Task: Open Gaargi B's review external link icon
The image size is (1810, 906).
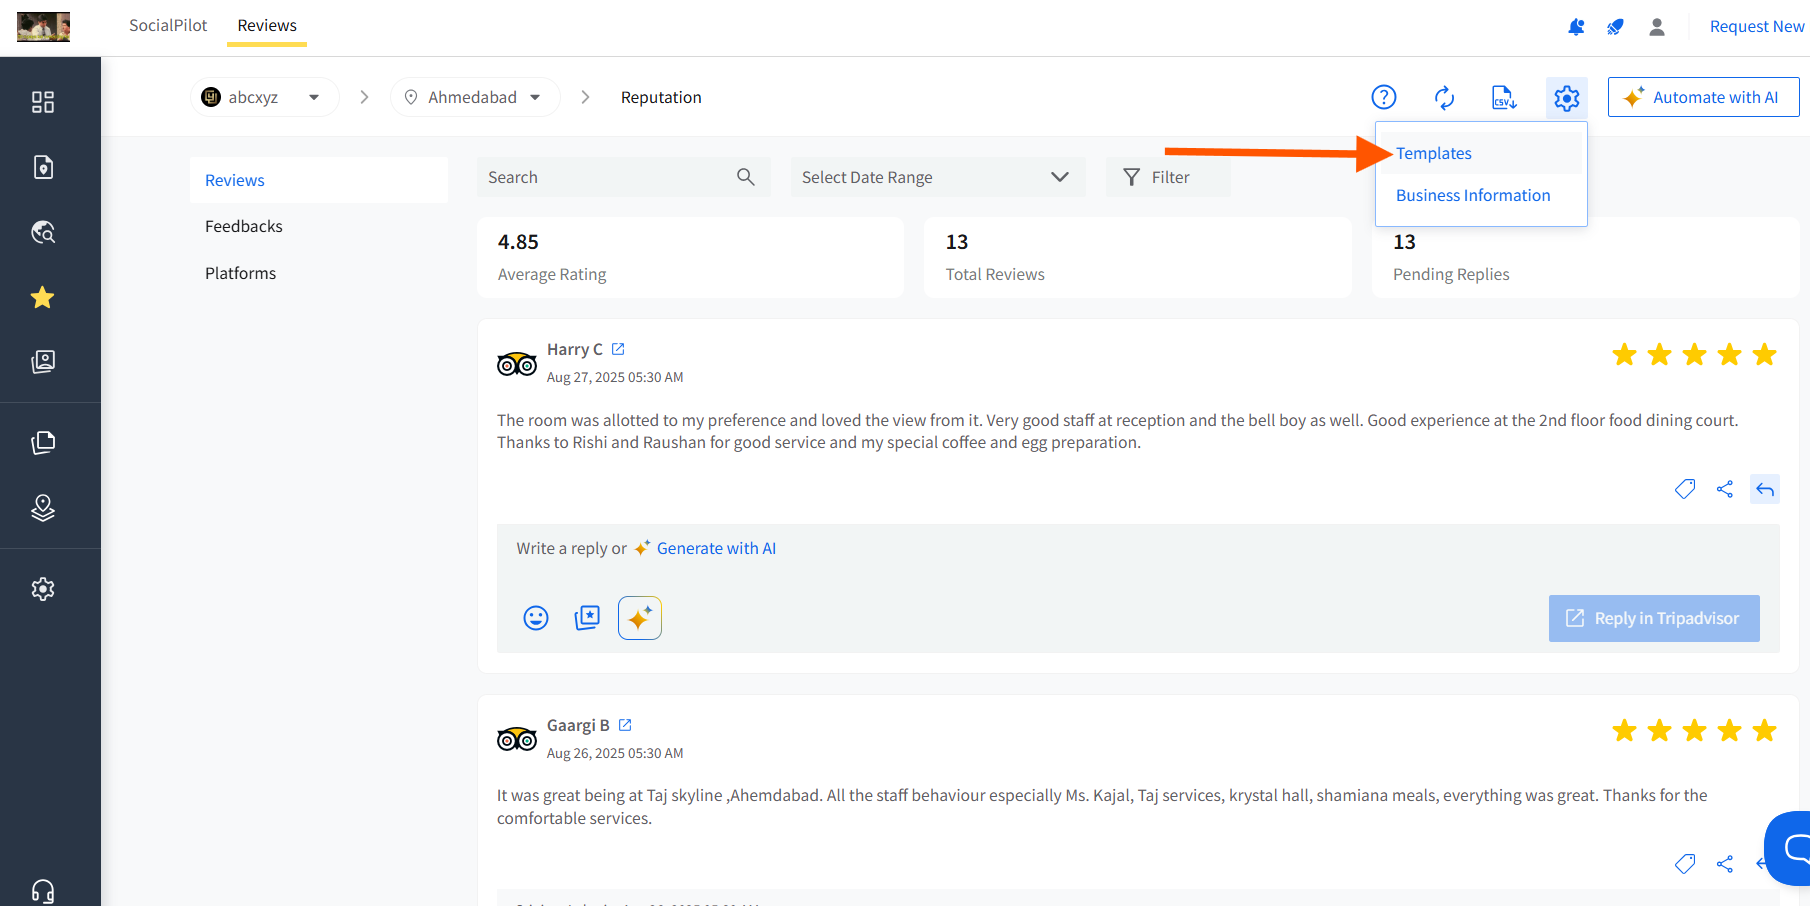Action: (x=625, y=725)
